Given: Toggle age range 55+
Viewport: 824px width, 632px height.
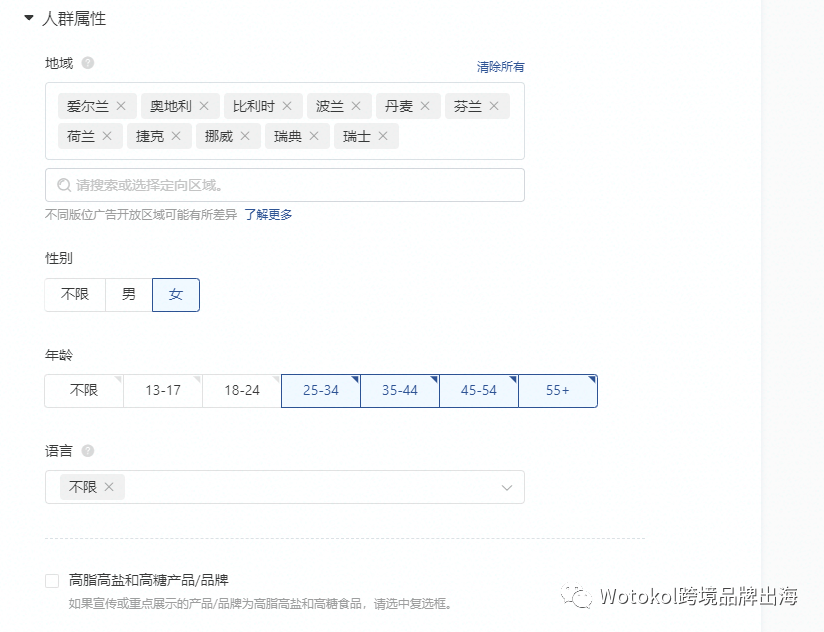Looking at the screenshot, I should [x=558, y=391].
